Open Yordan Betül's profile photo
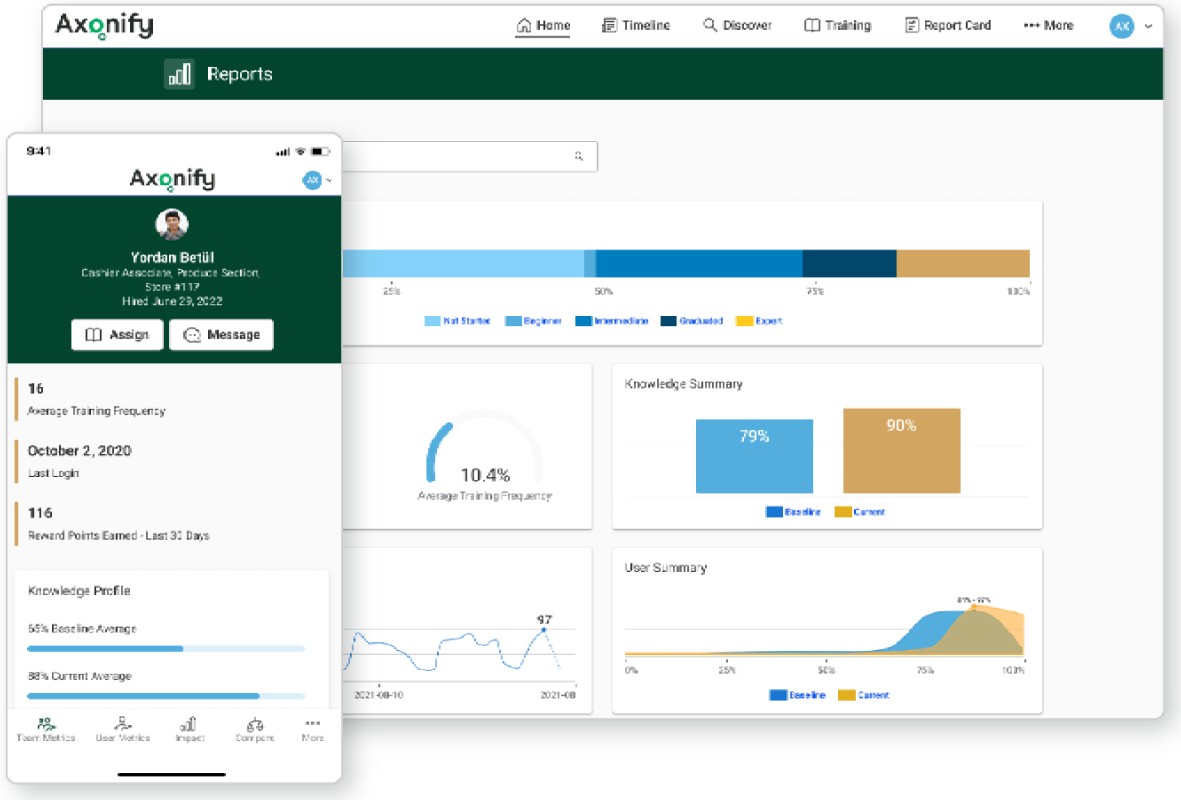1181x800 pixels. 172,224
